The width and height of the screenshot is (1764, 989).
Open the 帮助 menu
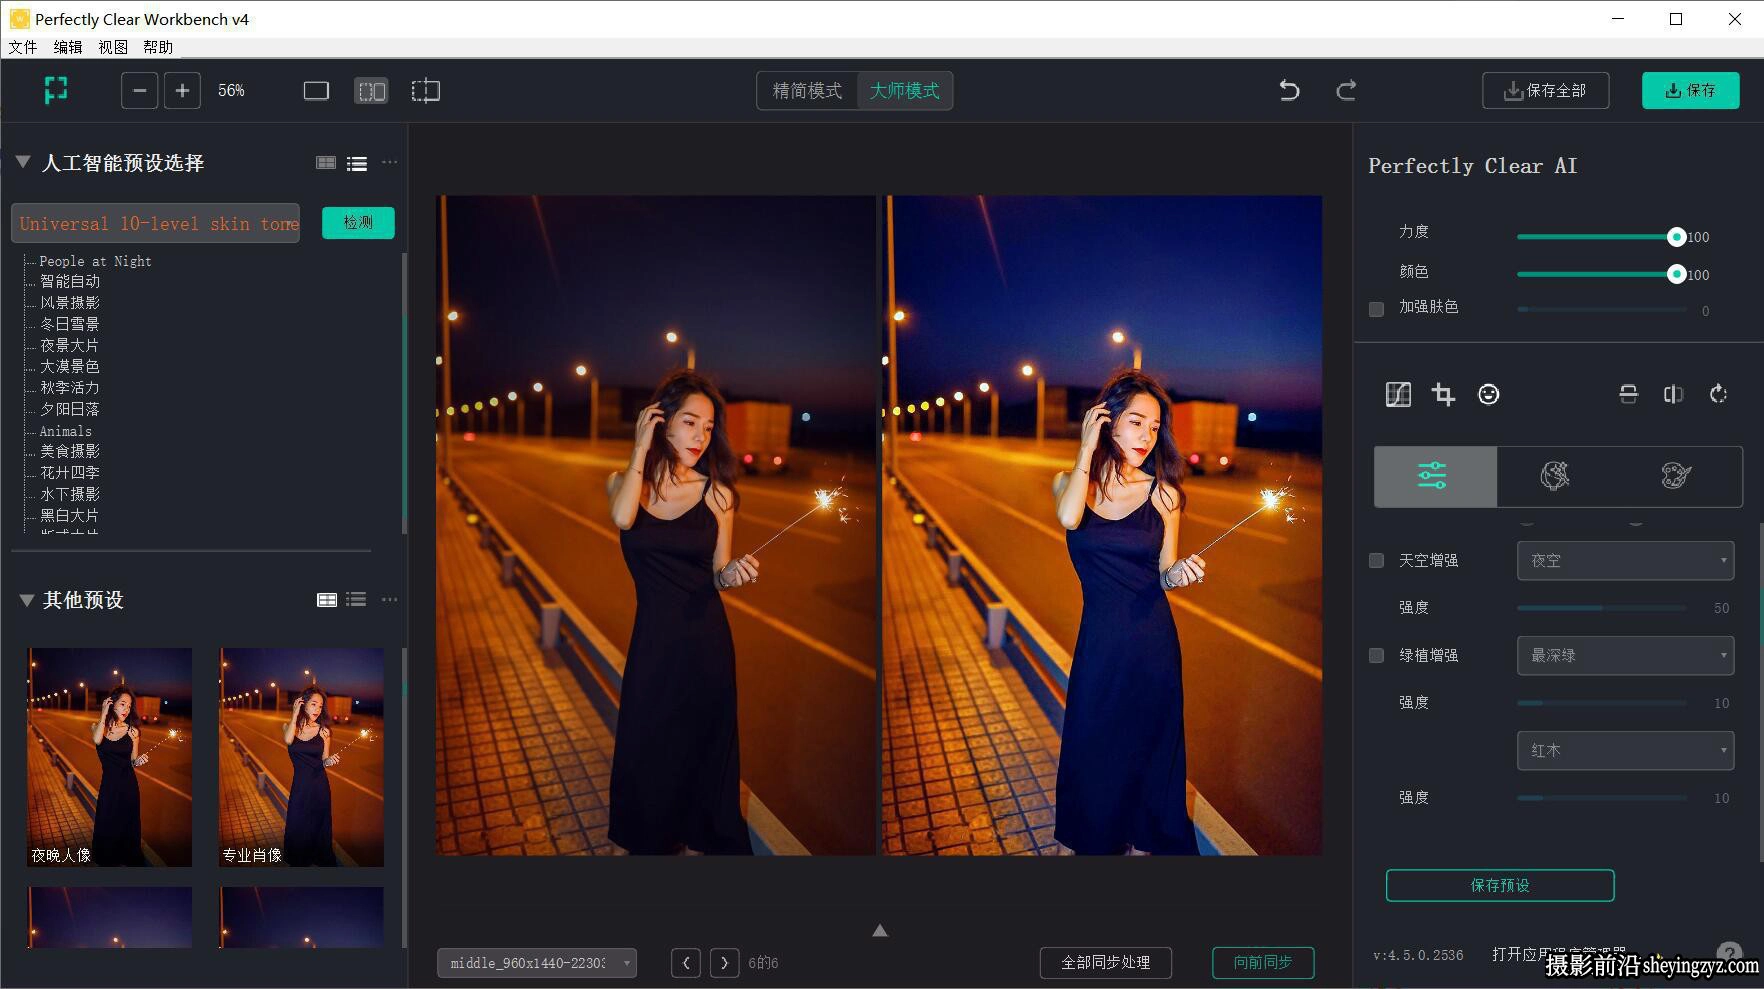pos(158,47)
